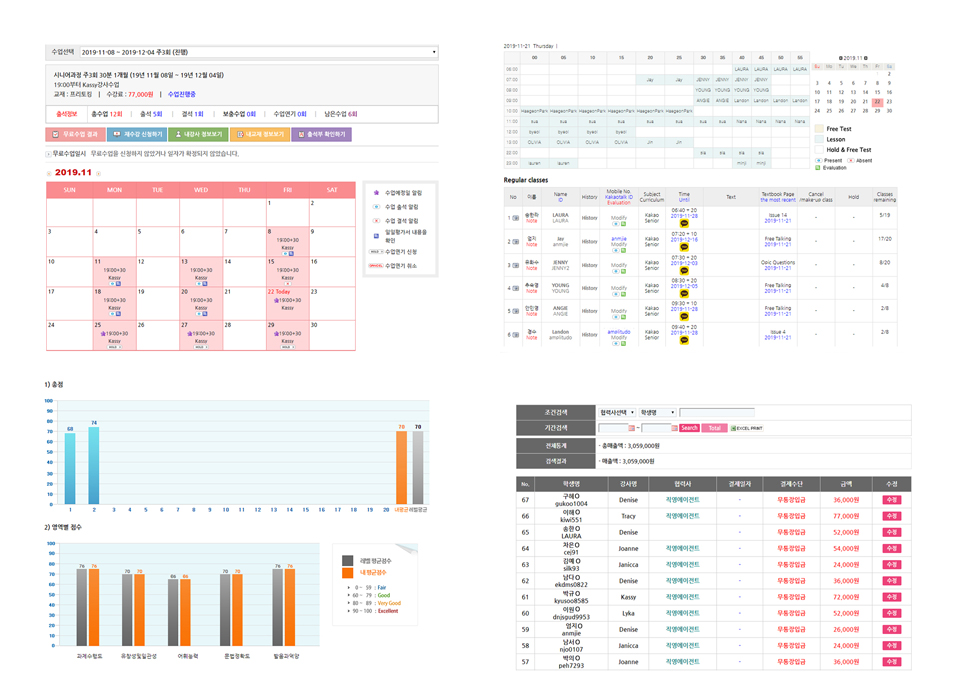The image size is (980, 700).
Task: Click the 내강사 정보보기 green tab
Action: 198,134
